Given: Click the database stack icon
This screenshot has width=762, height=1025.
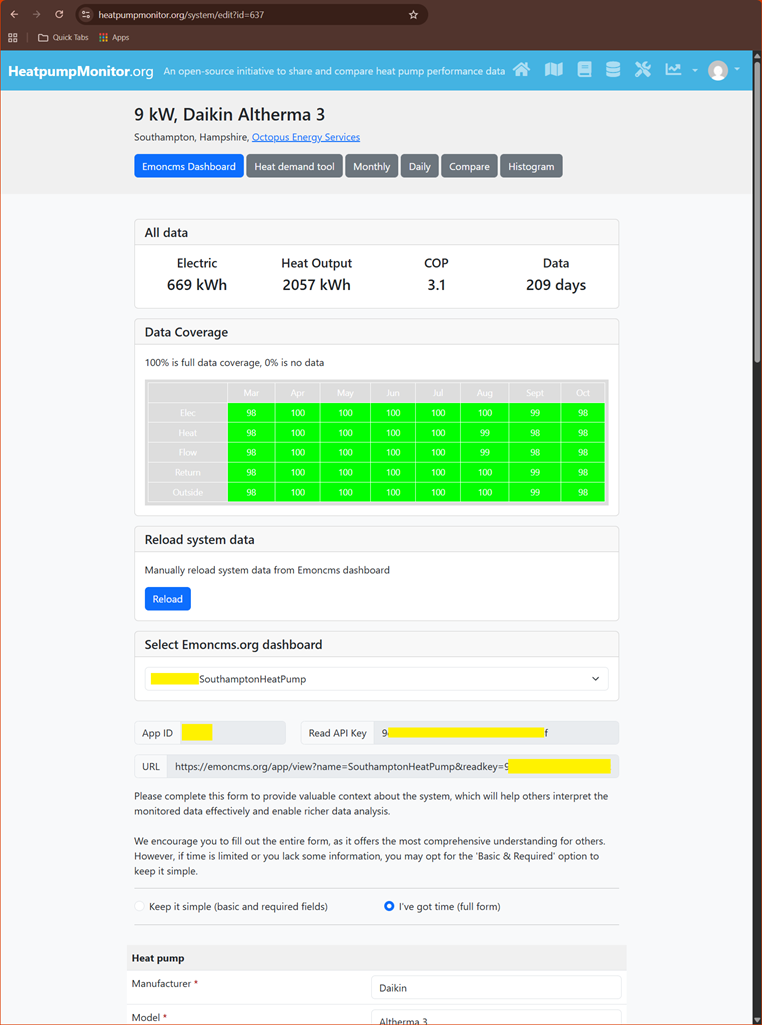Looking at the screenshot, I should (x=613, y=70).
